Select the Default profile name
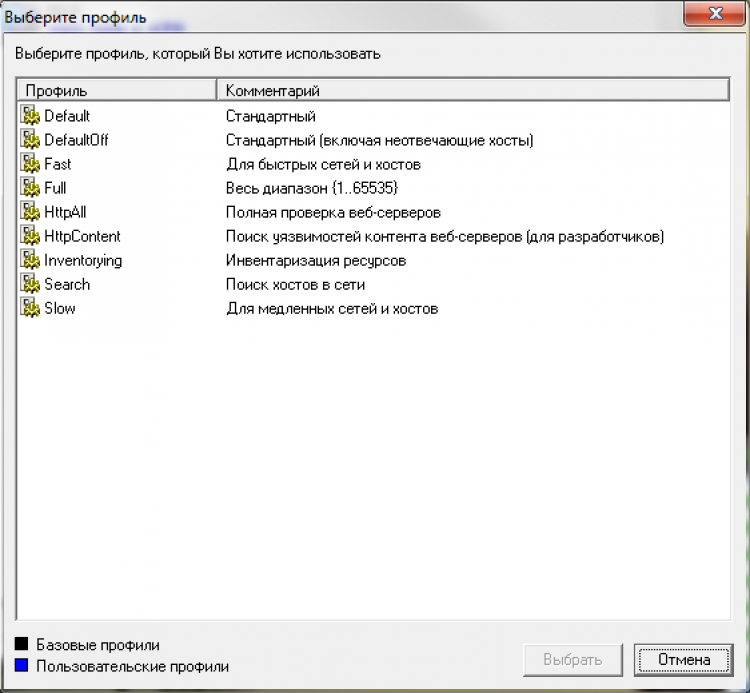Viewport: 750px width, 693px height. point(67,116)
